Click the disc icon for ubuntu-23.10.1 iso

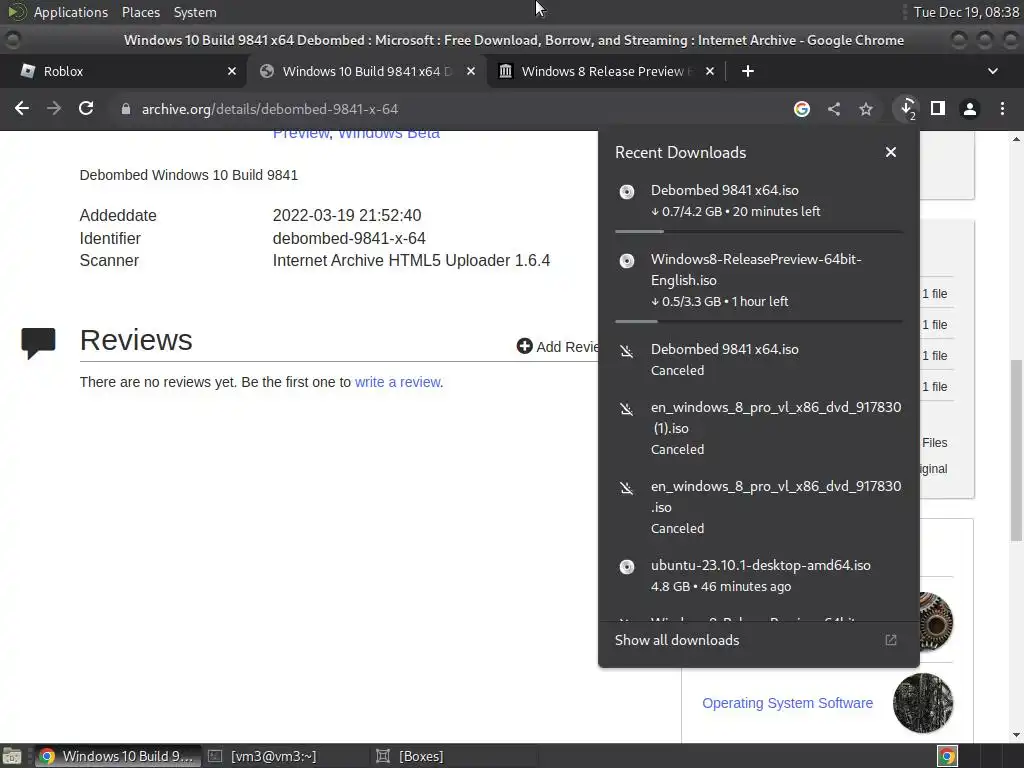tap(627, 566)
